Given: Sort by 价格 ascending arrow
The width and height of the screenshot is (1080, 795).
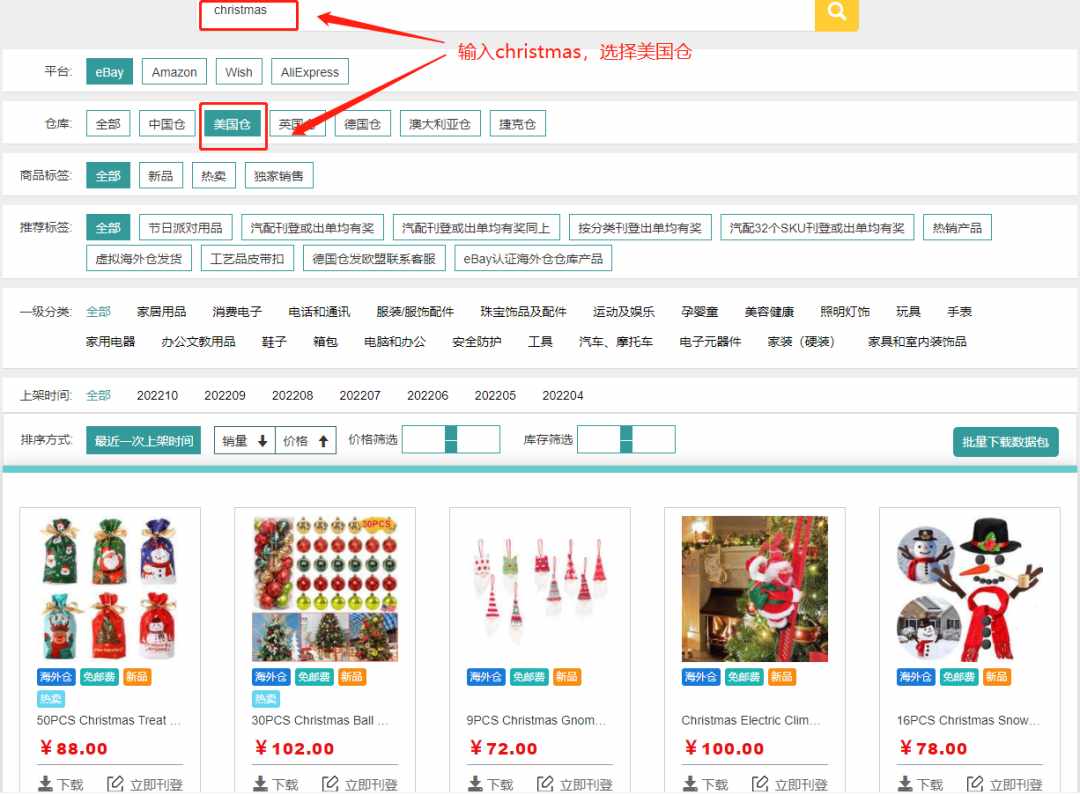Looking at the screenshot, I should pos(306,441).
